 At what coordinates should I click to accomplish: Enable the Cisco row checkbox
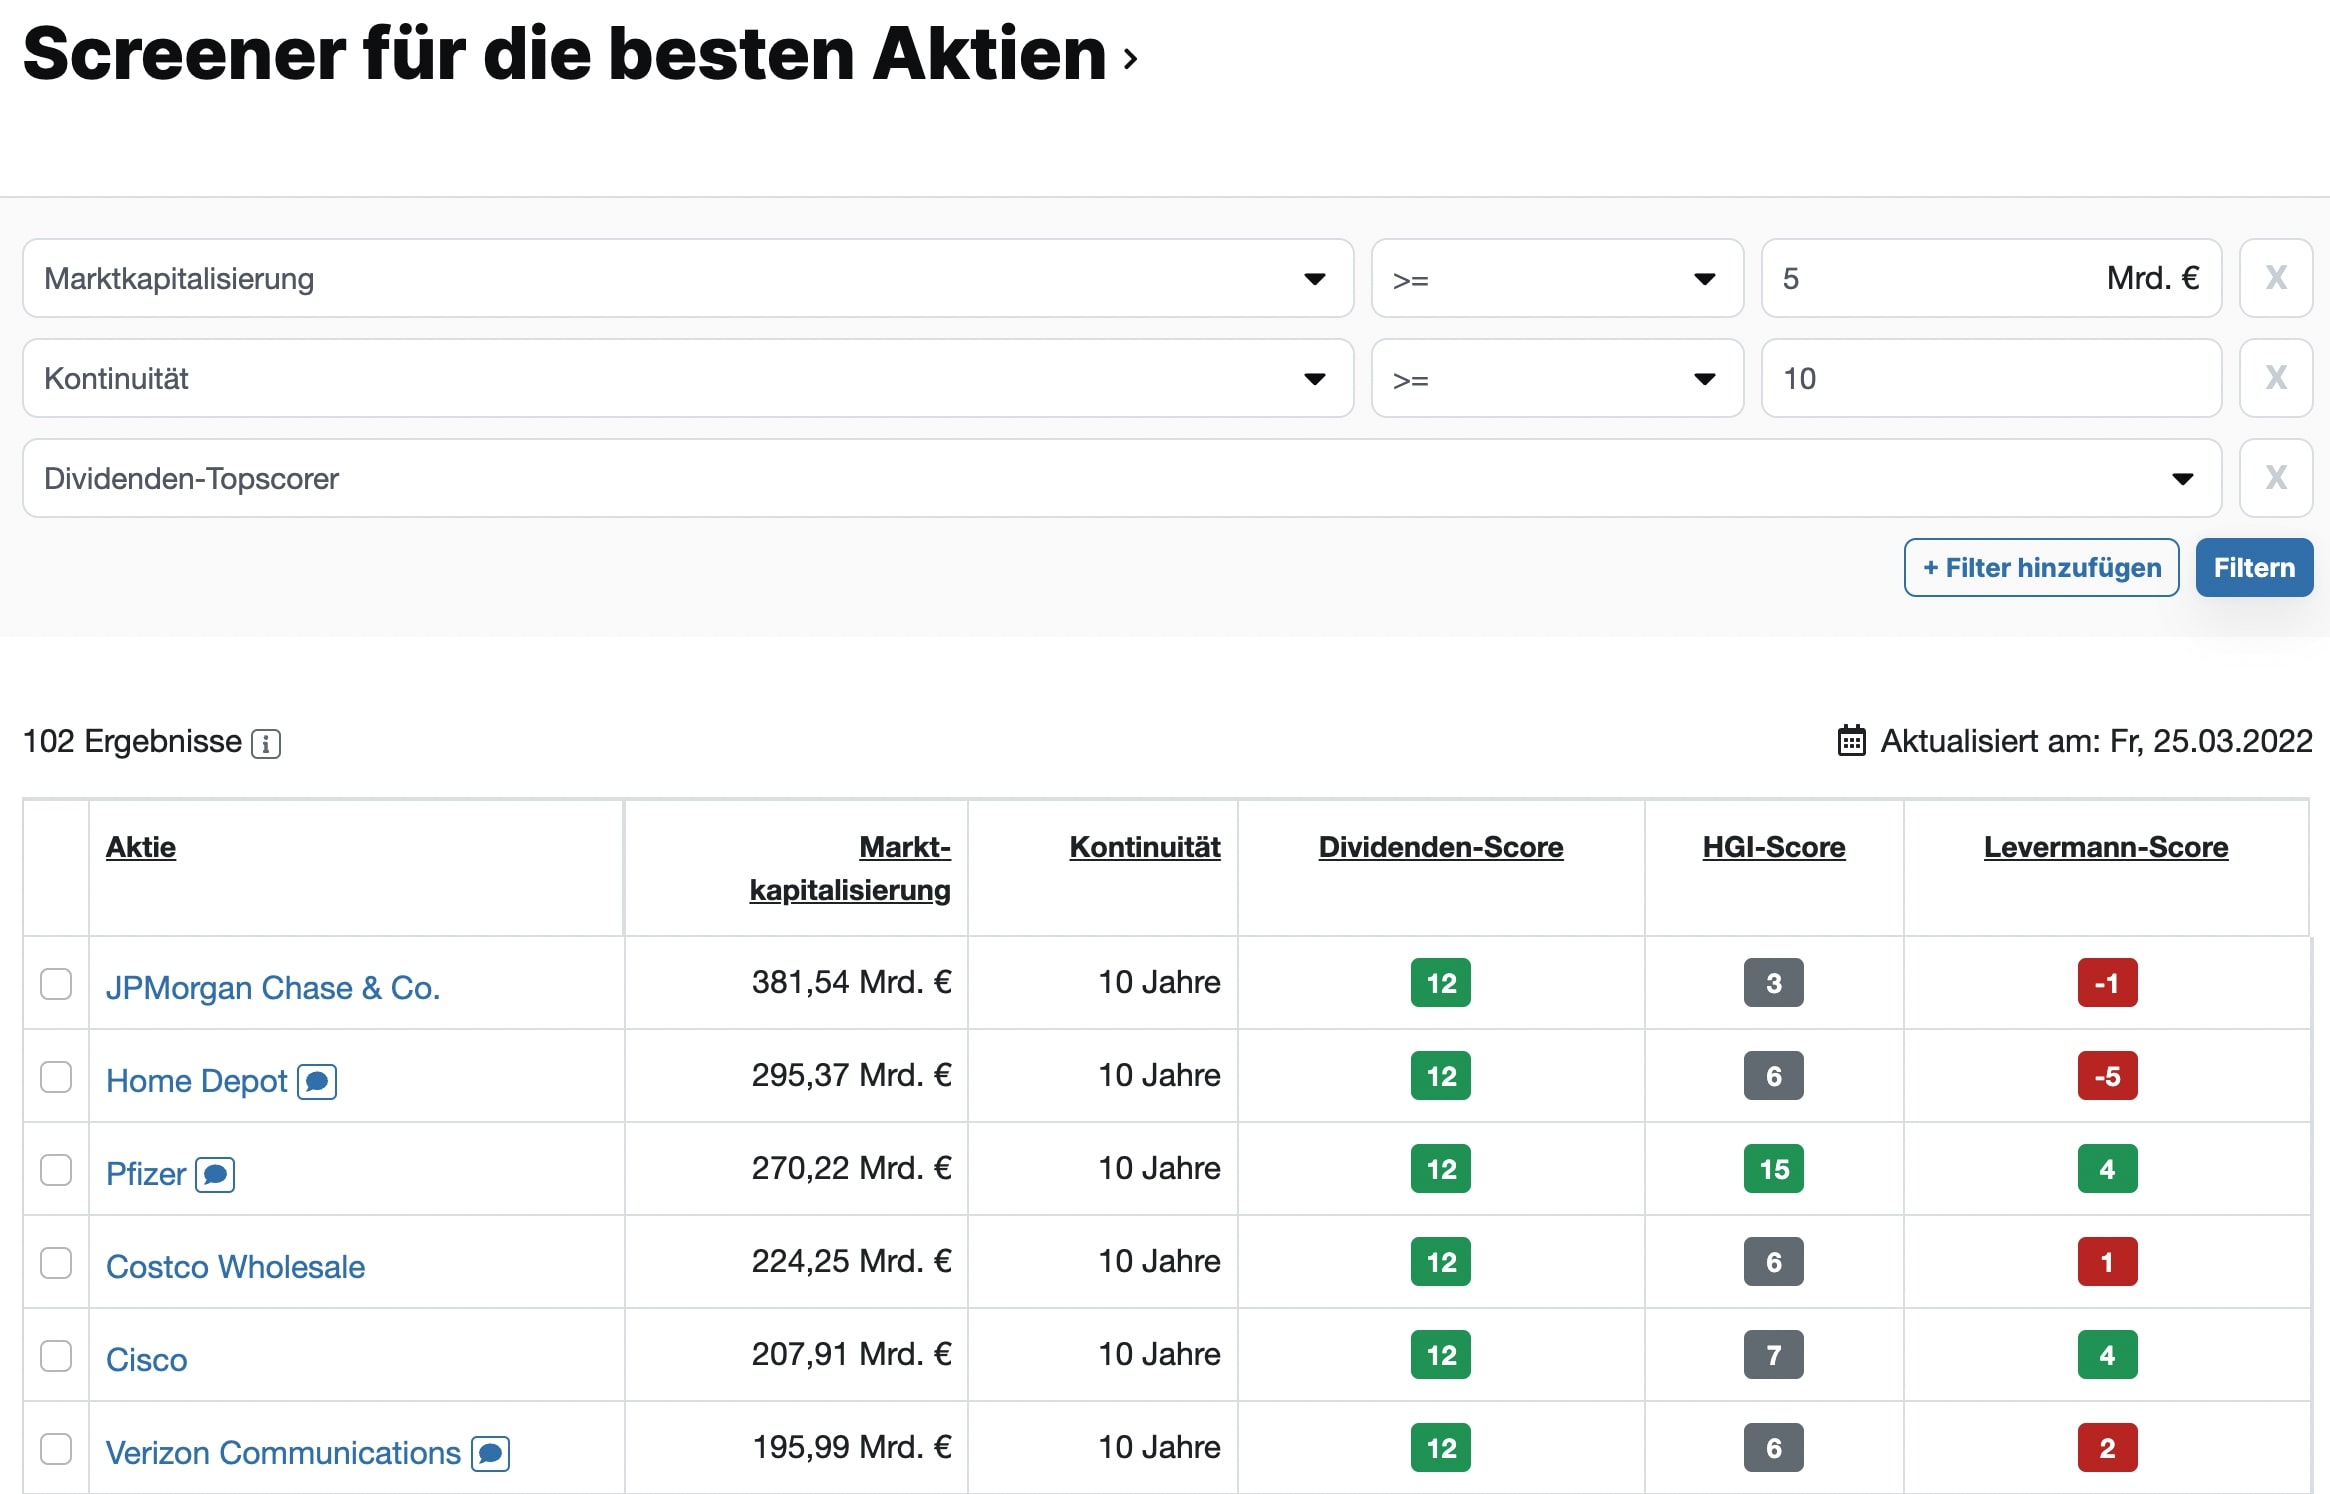point(56,1356)
